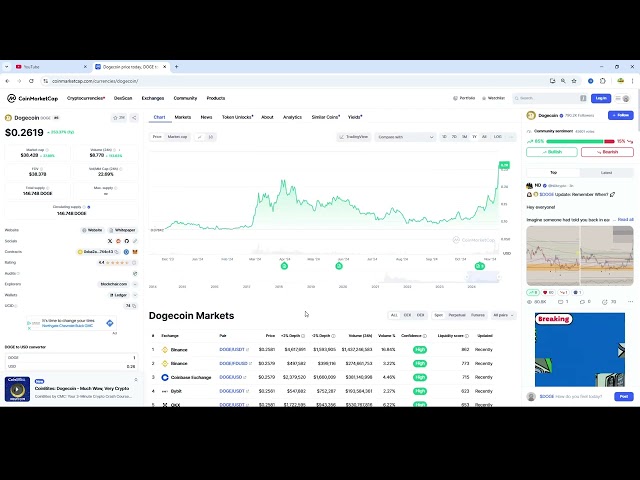Open the Analytics tab
640x480 pixels.
click(292, 117)
